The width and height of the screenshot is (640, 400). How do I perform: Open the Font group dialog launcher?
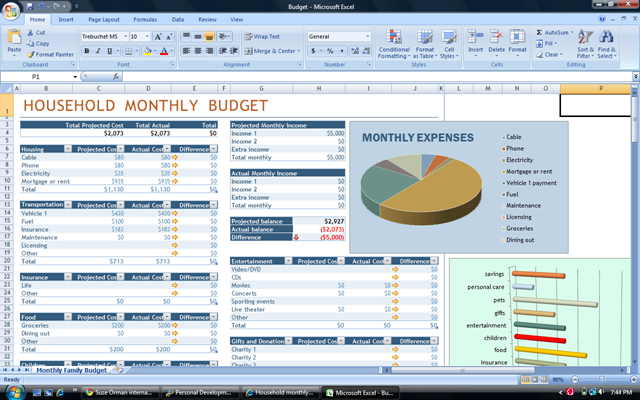(172, 64)
